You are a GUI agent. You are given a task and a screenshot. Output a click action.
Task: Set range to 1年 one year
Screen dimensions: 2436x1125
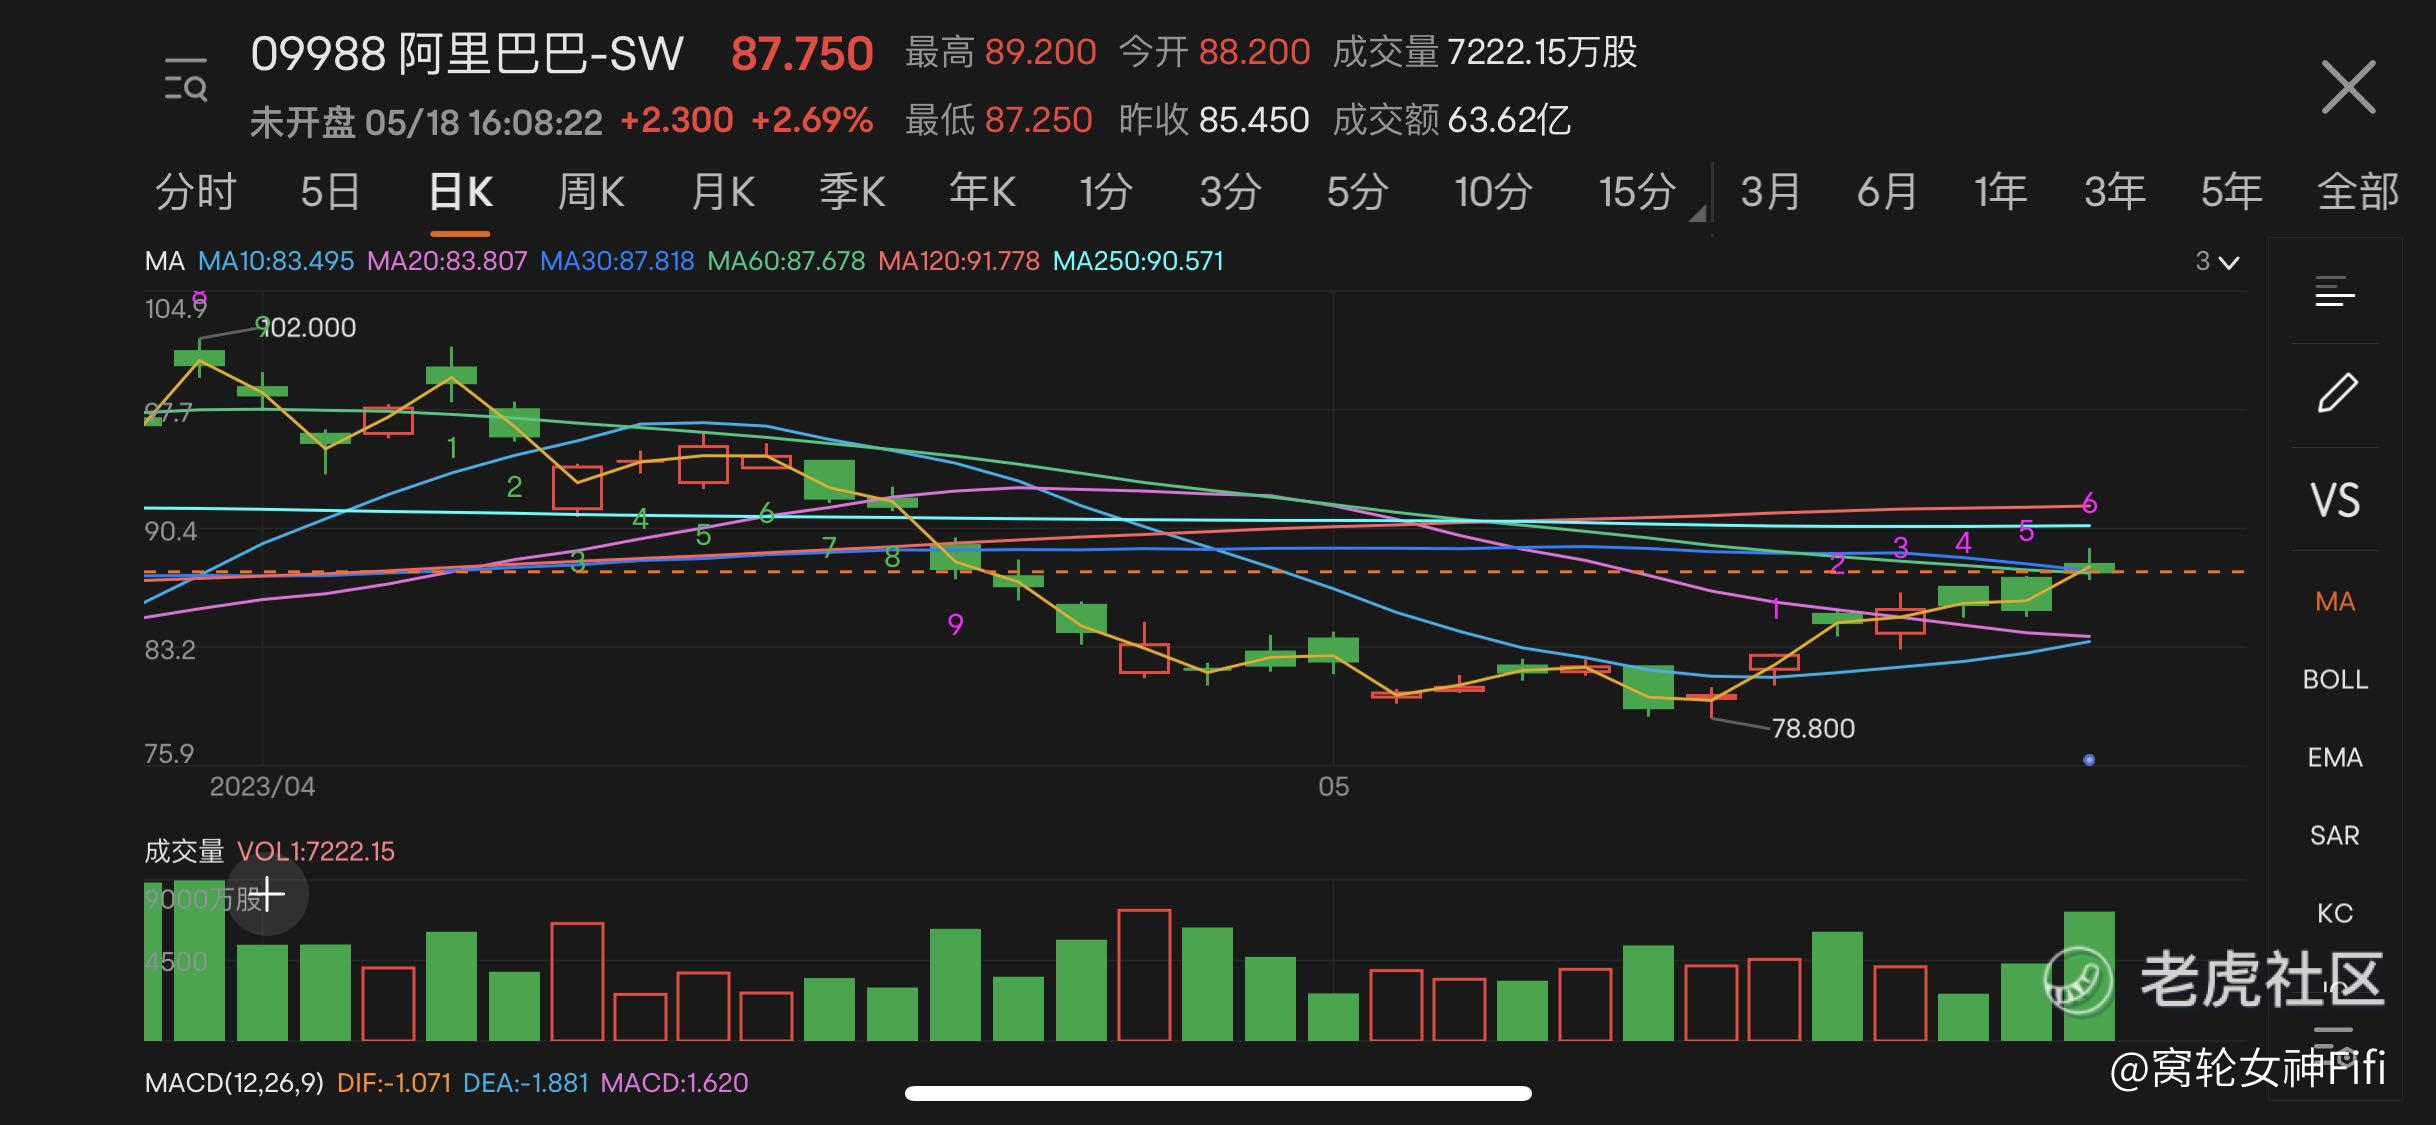(x=2001, y=191)
